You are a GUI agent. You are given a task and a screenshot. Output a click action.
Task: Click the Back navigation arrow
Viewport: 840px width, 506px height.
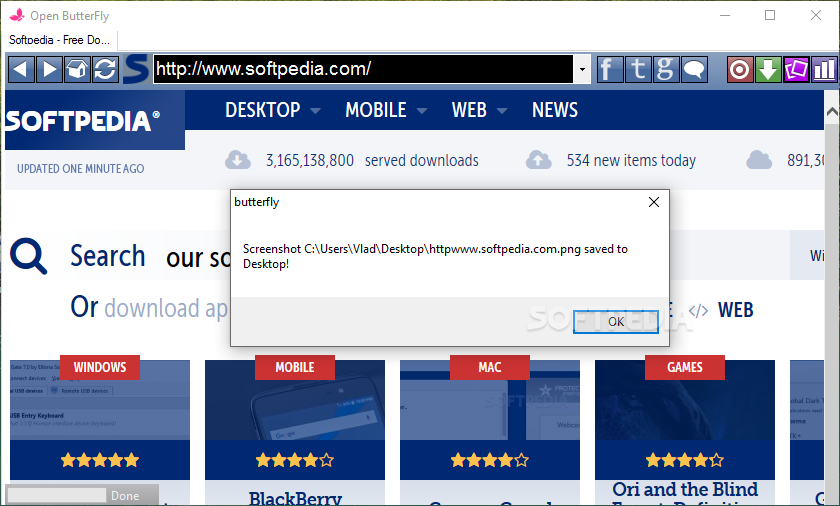coord(20,69)
